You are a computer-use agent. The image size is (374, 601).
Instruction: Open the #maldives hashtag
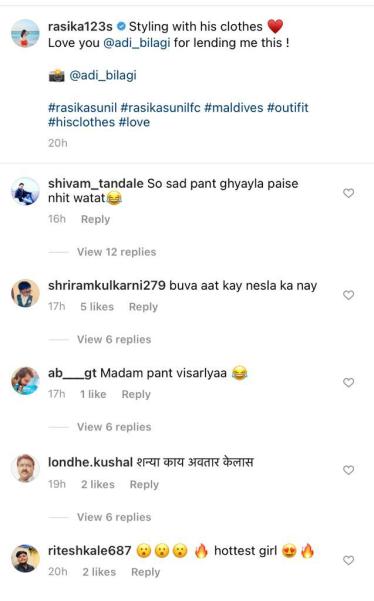point(234,108)
